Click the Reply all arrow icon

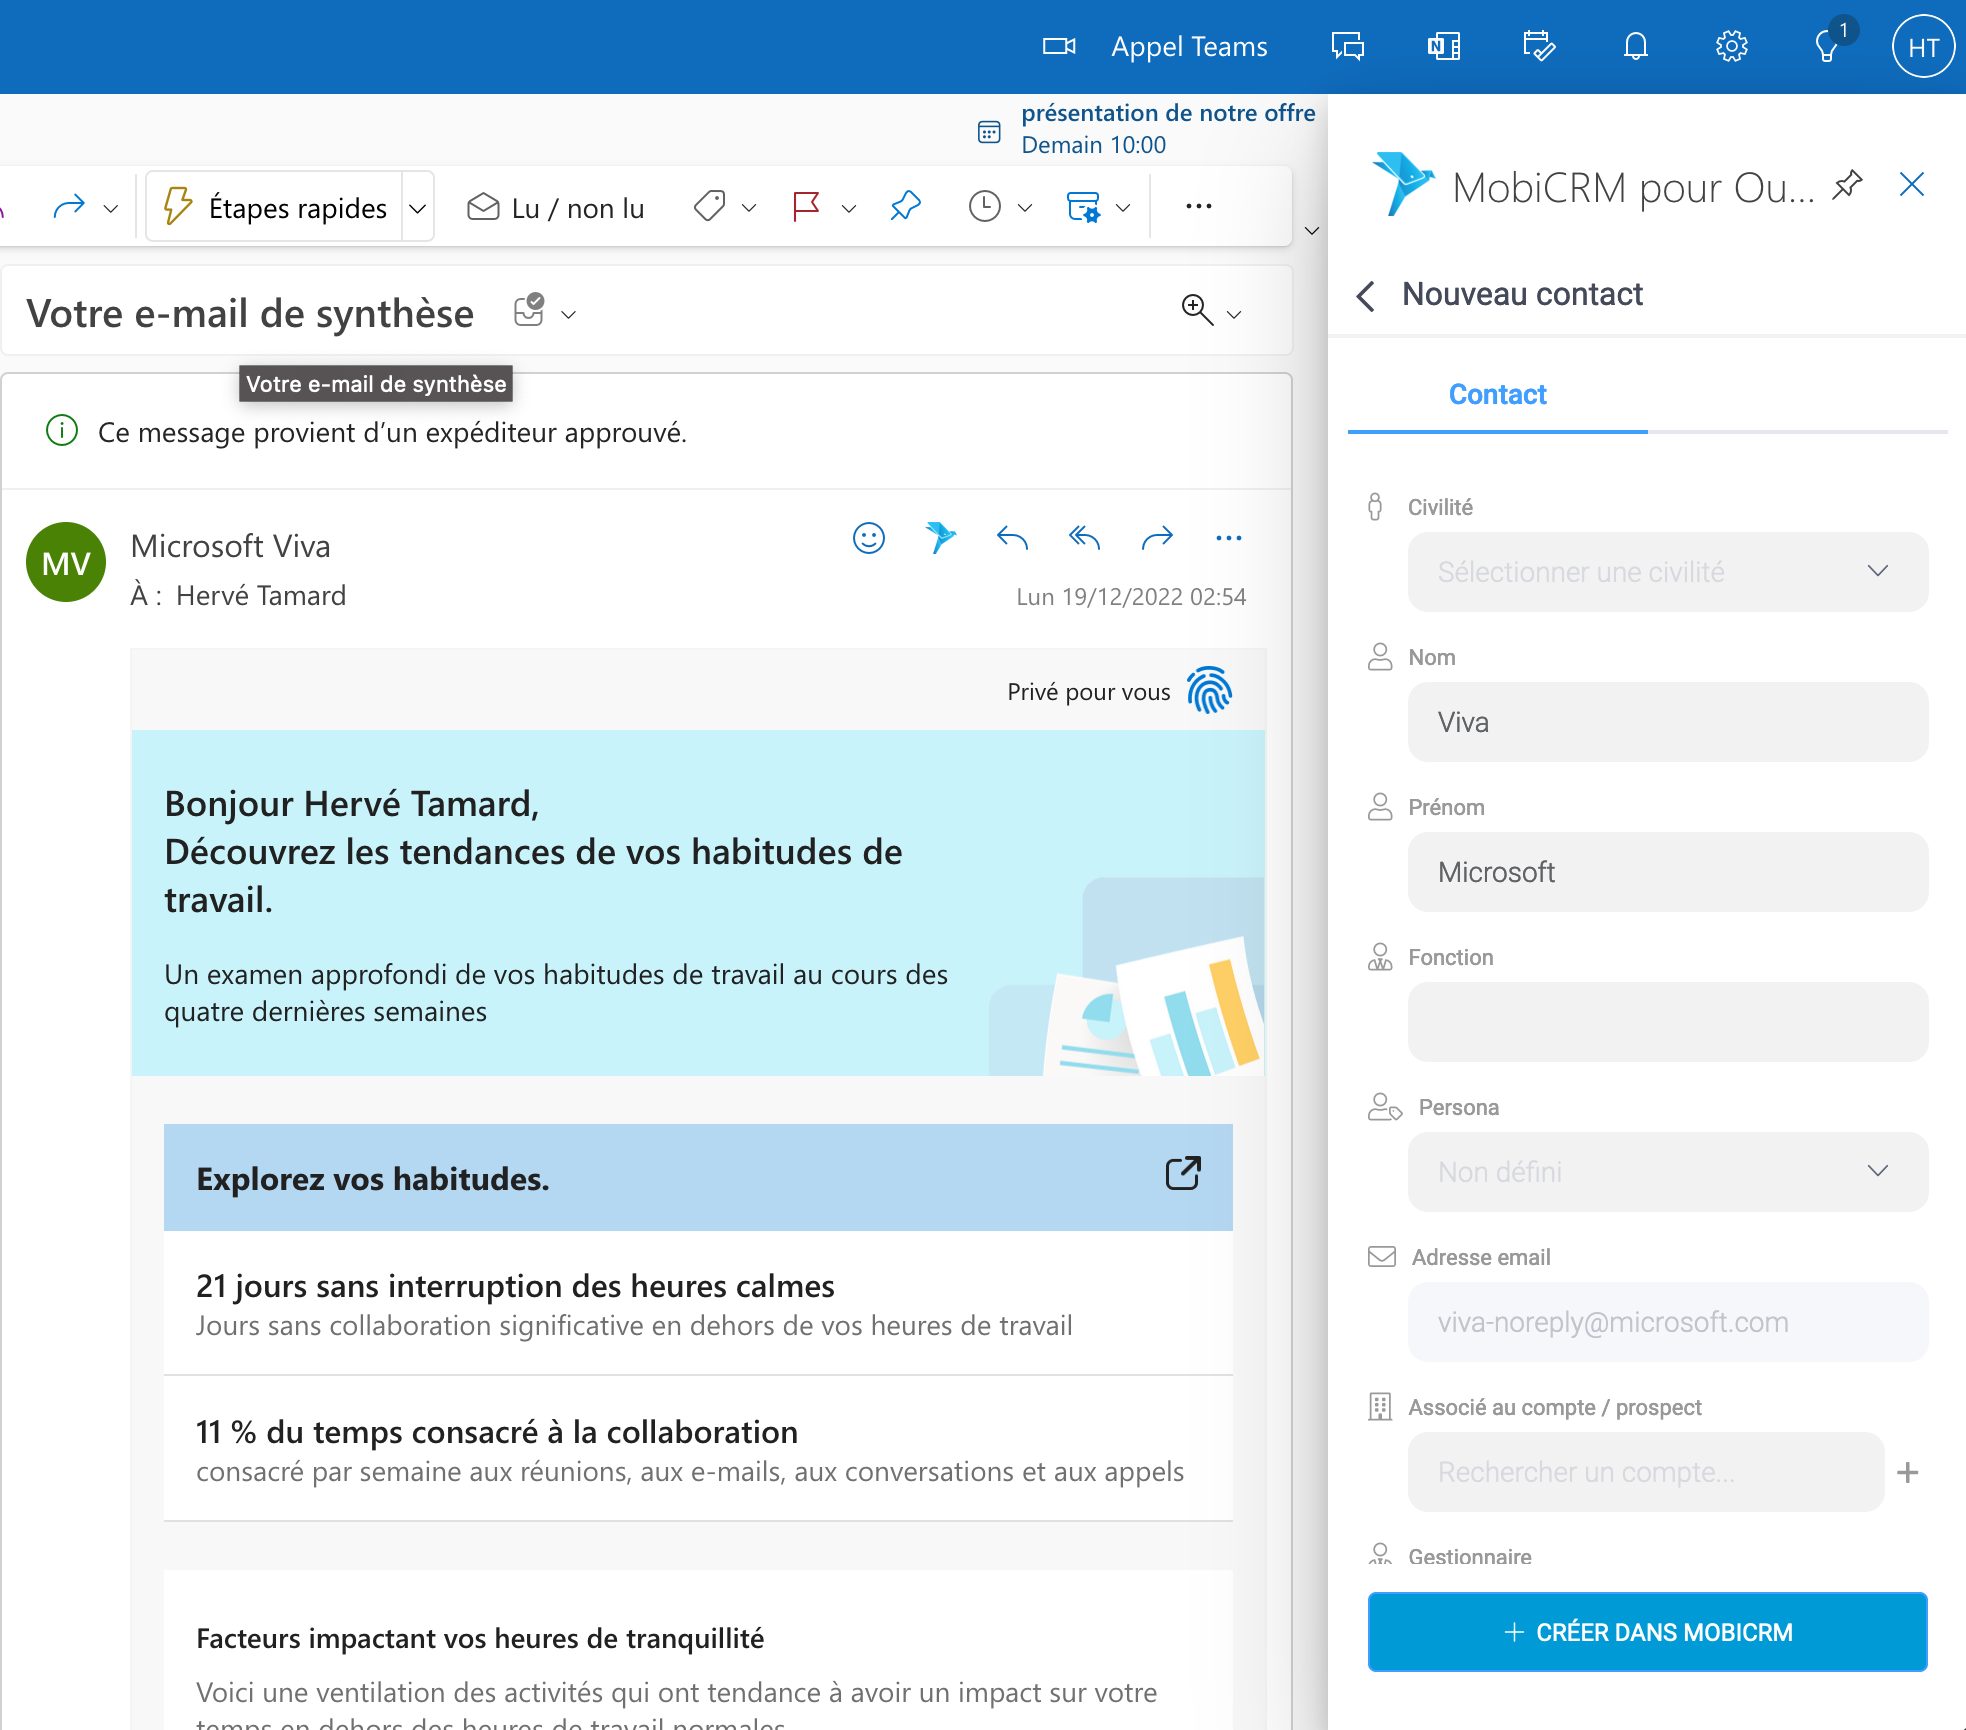click(x=1084, y=538)
